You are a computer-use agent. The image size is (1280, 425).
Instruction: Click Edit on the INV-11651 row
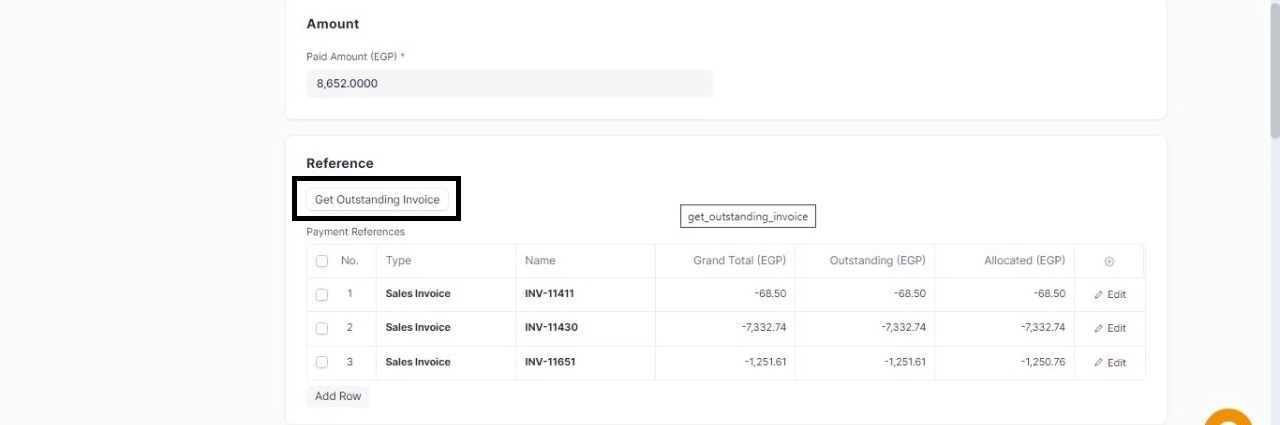coord(1110,363)
